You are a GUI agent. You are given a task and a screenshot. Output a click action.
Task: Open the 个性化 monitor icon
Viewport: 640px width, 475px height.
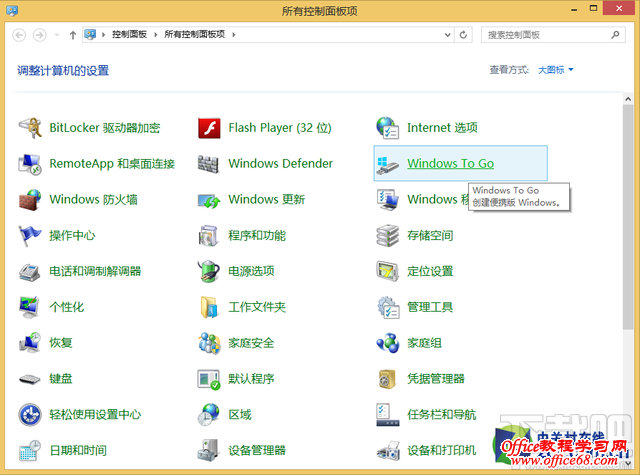coord(29,307)
